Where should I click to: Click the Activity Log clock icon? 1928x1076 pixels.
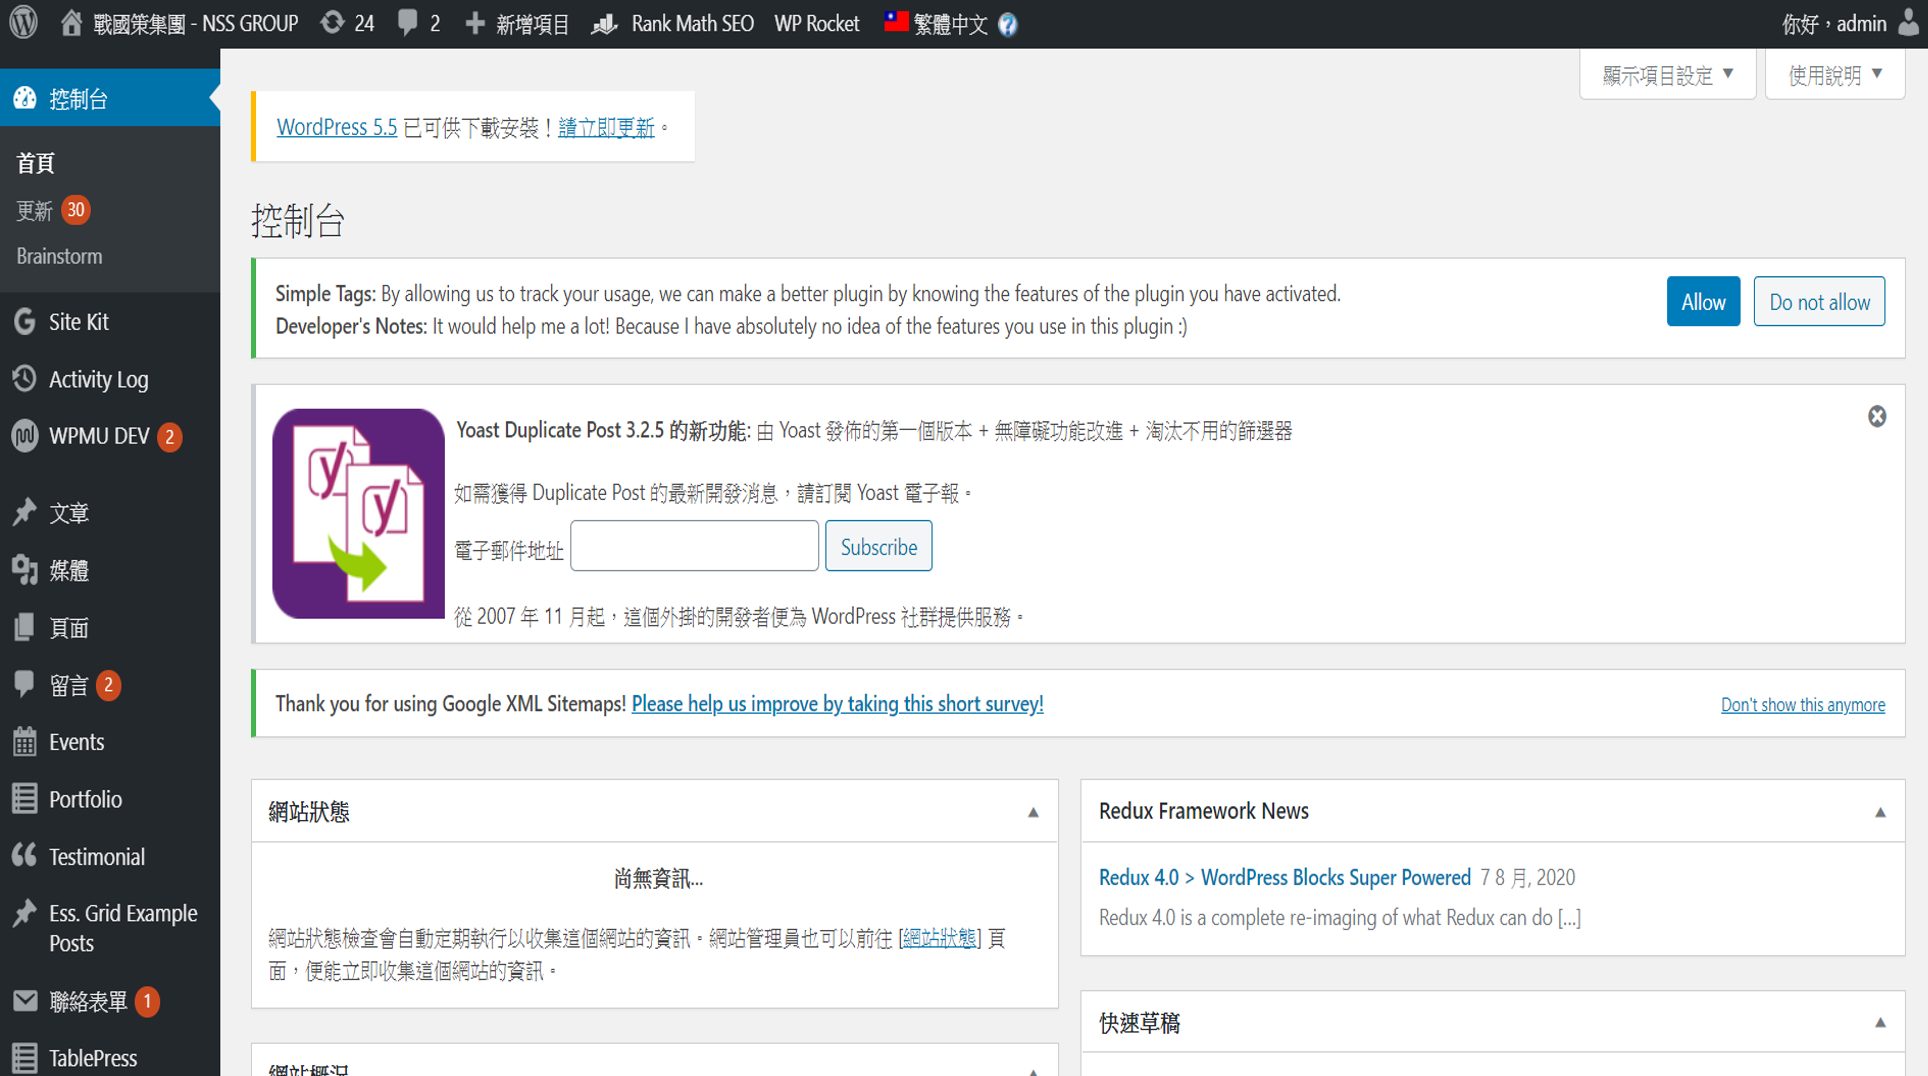click(25, 378)
